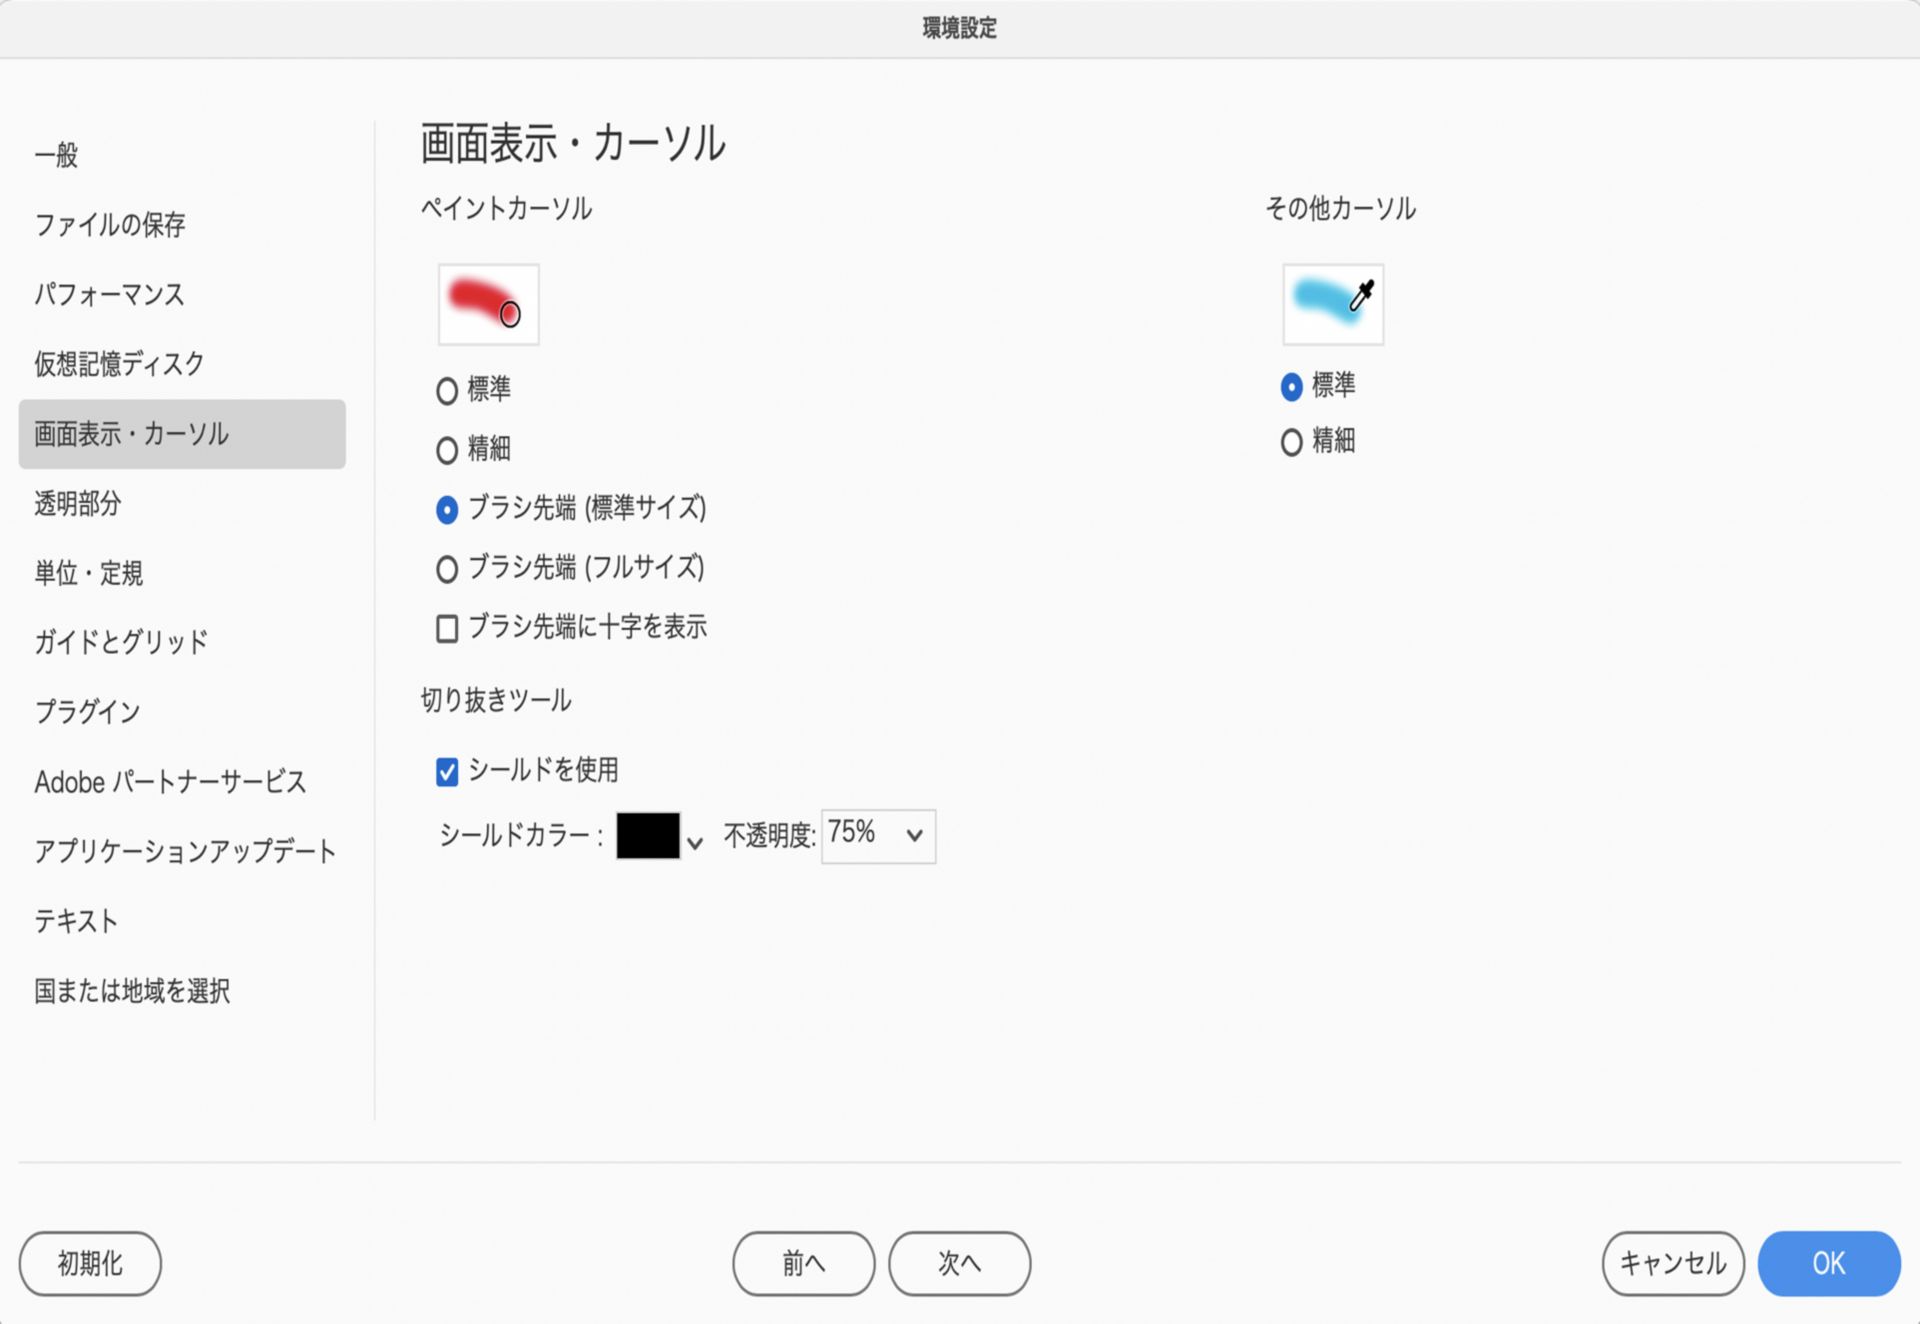The image size is (1920, 1324).
Task: Select 精細 under ペイントカーソル
Action: pyautogui.click(x=447, y=450)
